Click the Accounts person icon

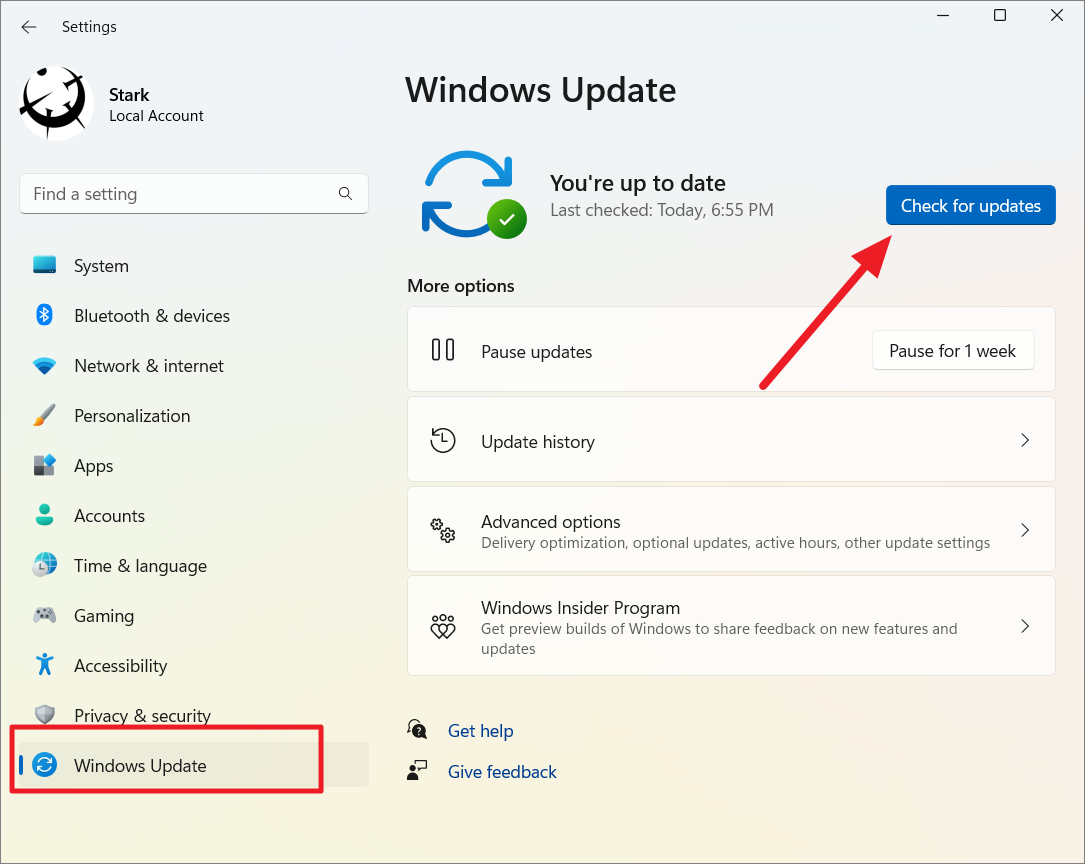tap(44, 515)
